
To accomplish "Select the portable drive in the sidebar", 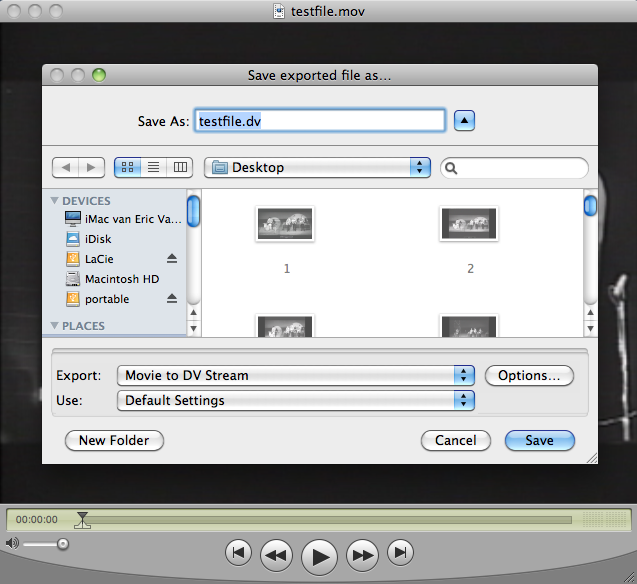I will point(98,299).
